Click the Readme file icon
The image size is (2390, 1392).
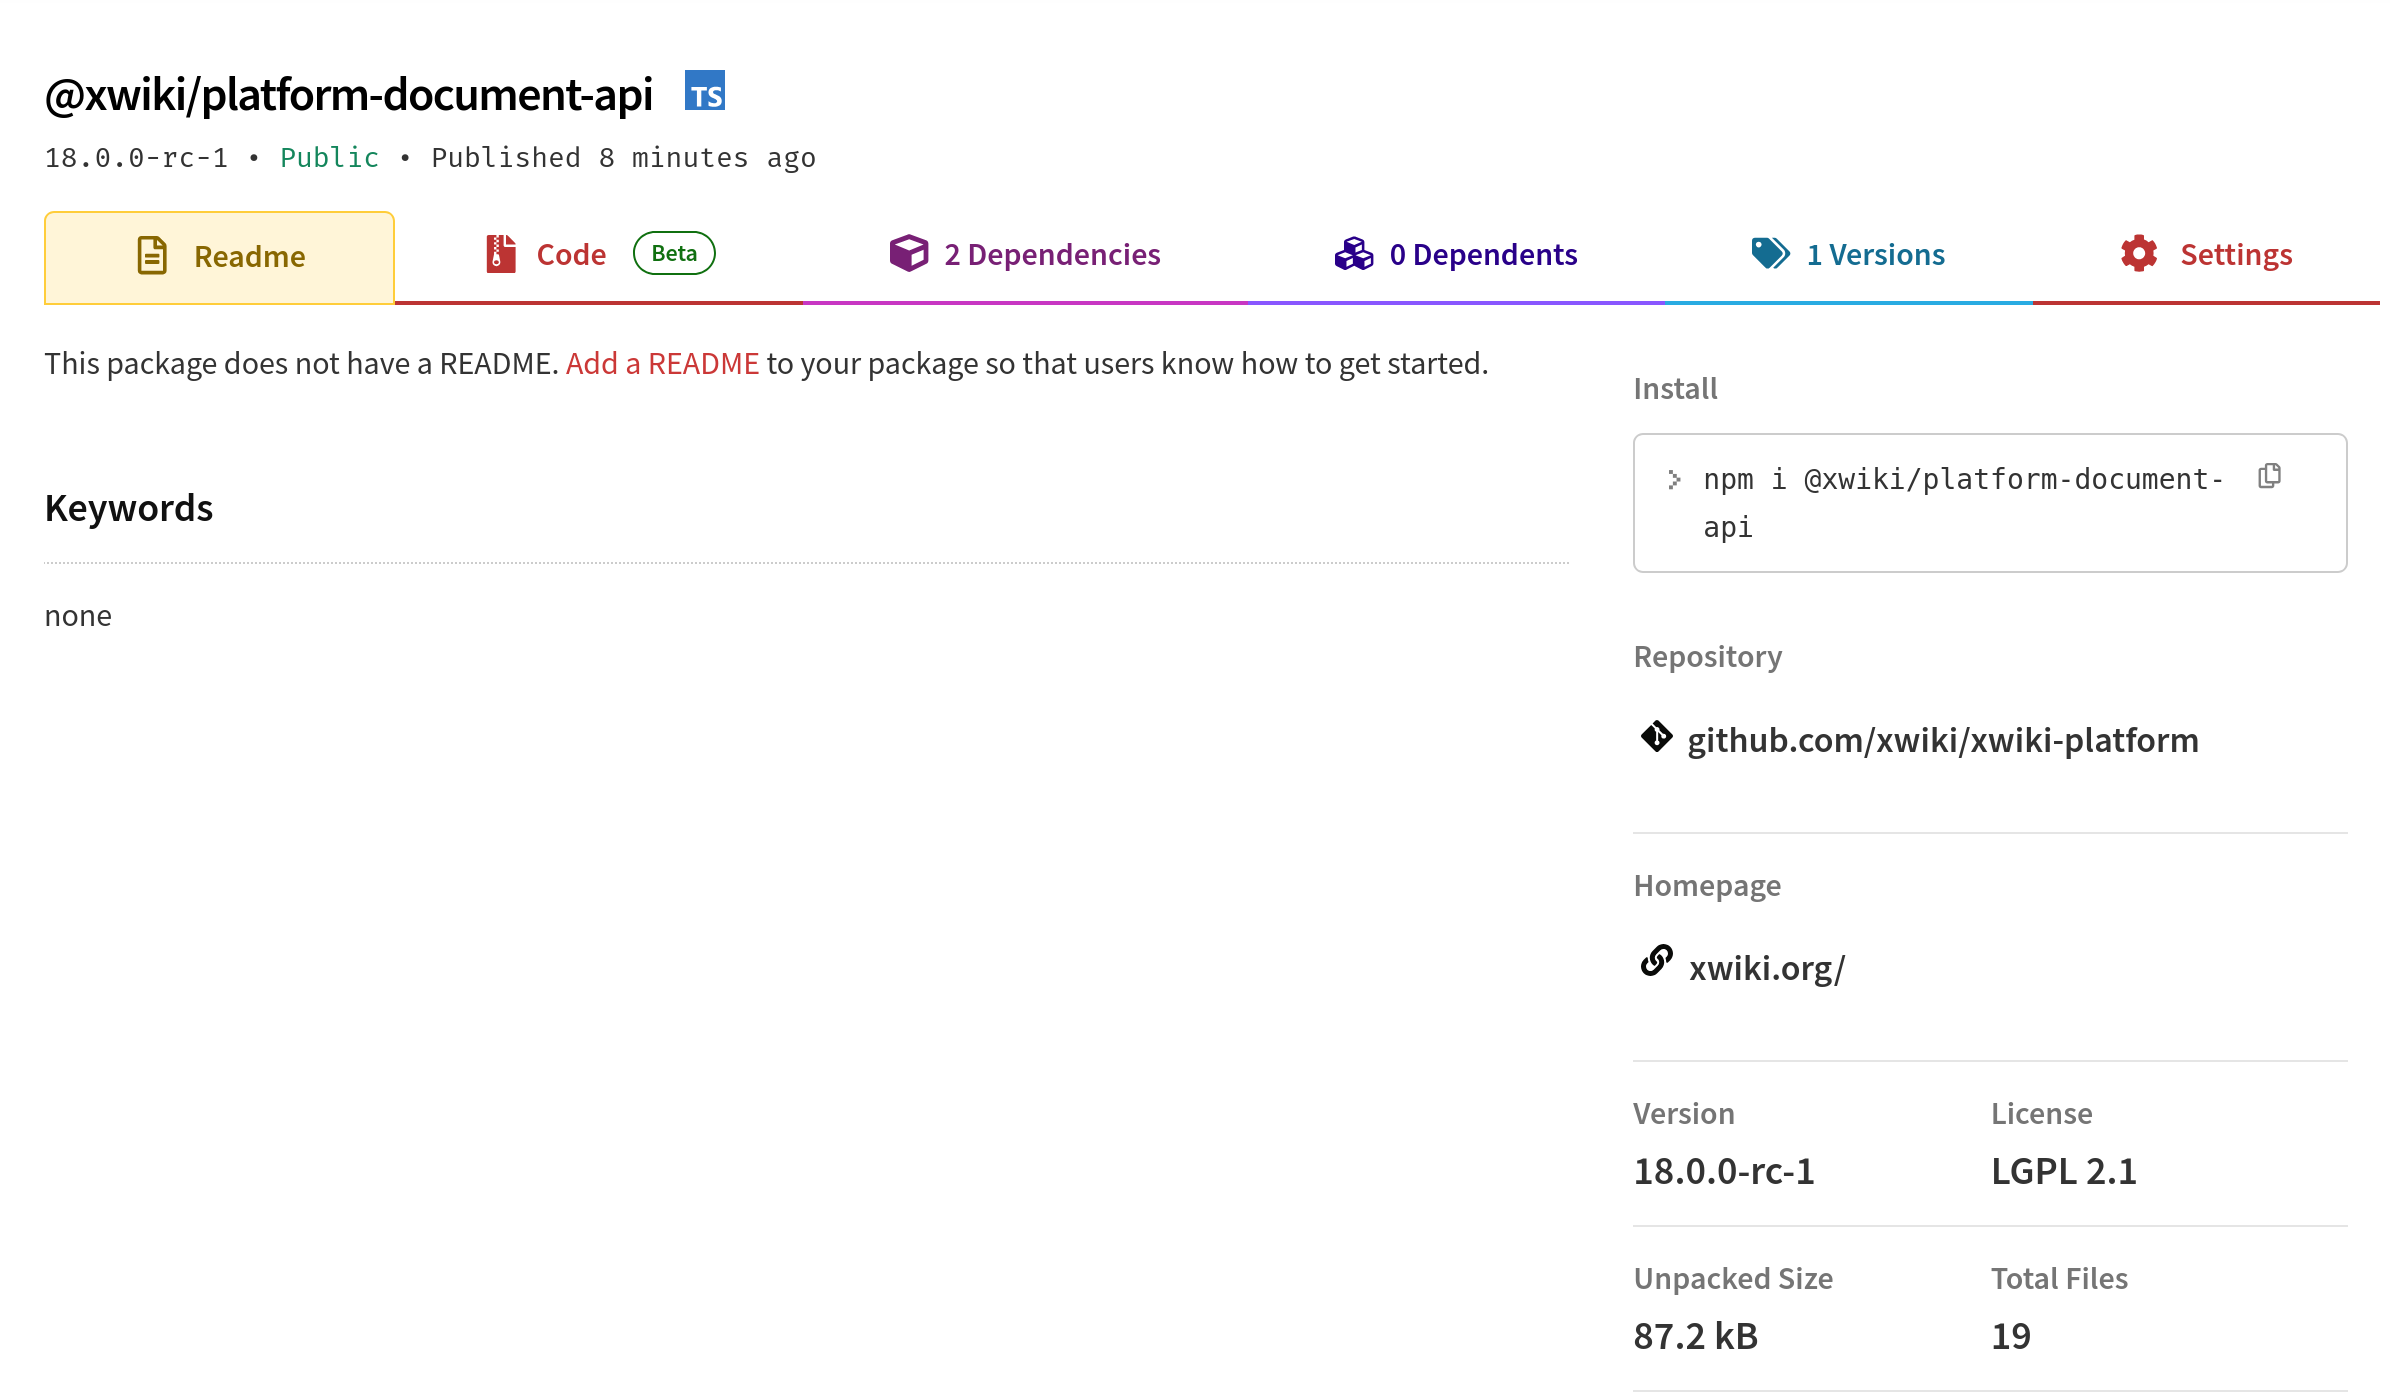pyautogui.click(x=152, y=256)
